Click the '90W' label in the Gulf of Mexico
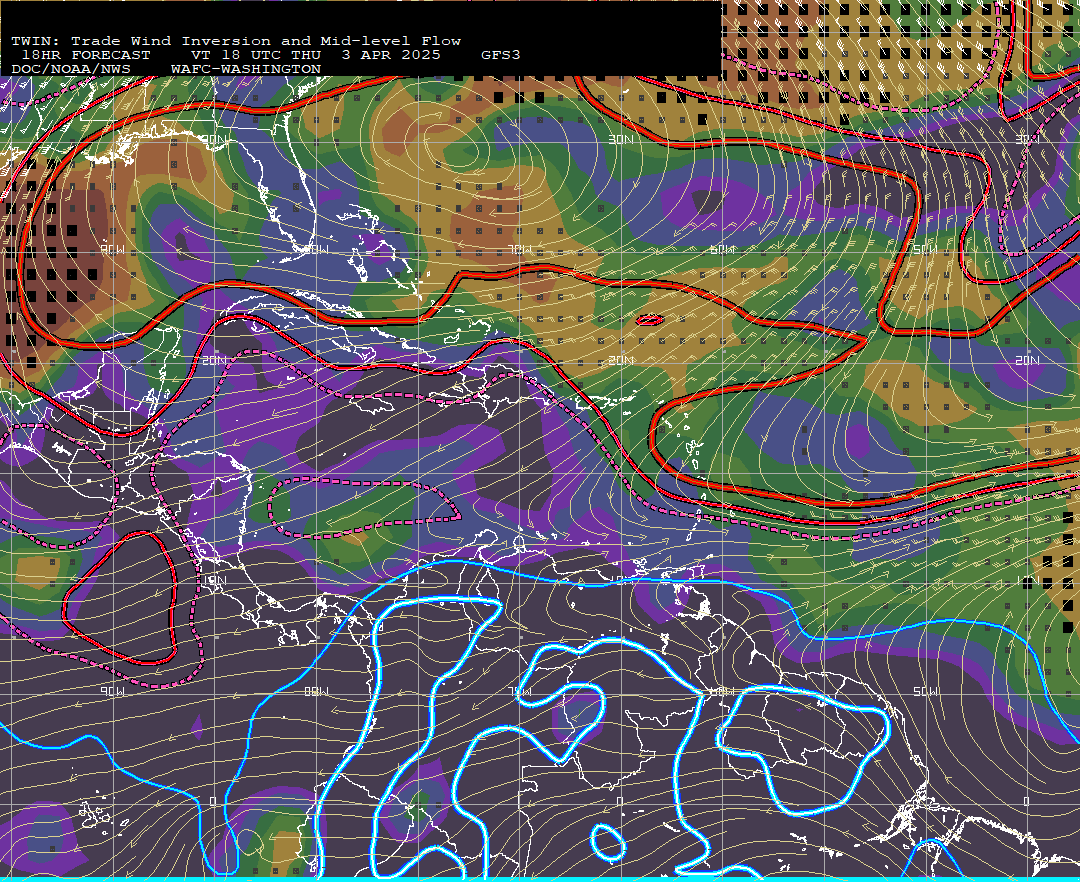This screenshot has height=882, width=1080. (113, 250)
